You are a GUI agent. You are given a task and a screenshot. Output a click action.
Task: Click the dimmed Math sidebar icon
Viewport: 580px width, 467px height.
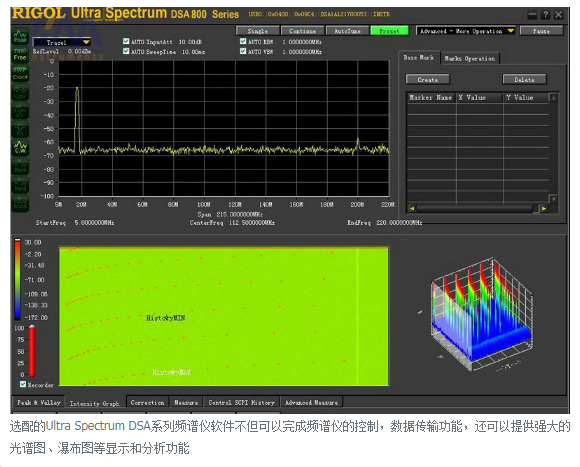(x=20, y=203)
